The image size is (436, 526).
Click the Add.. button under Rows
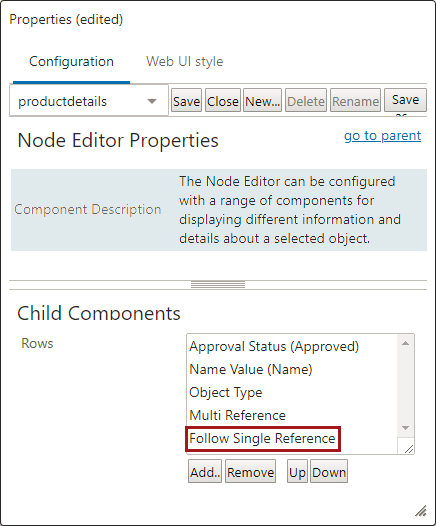pyautogui.click(x=205, y=471)
